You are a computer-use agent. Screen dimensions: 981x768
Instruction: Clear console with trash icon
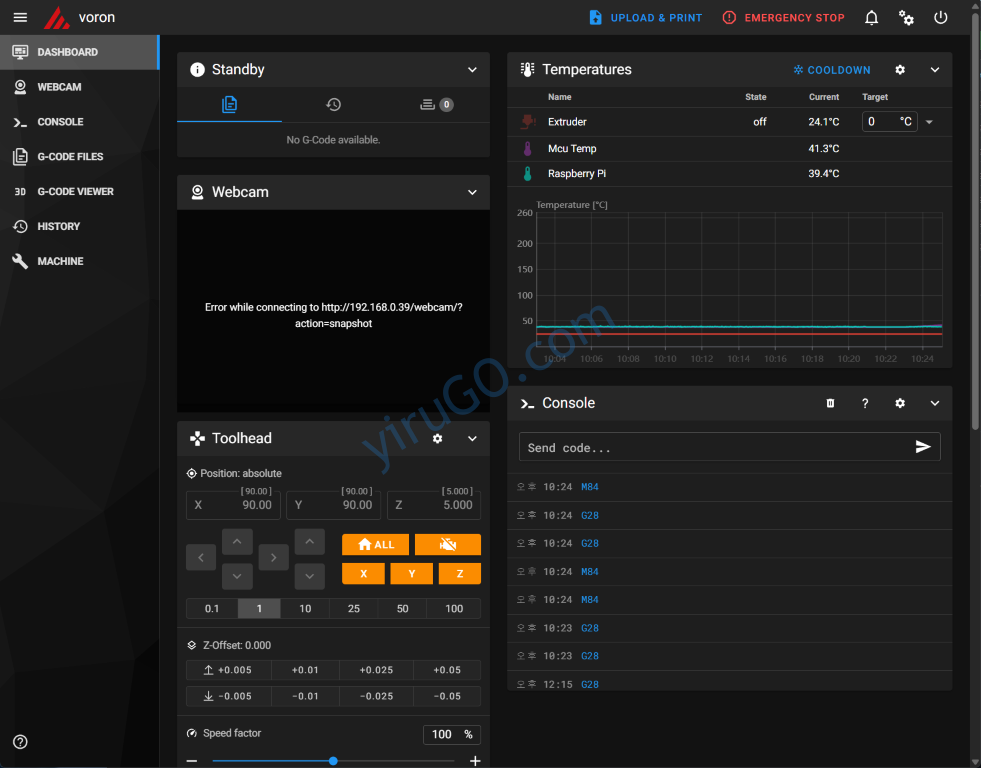830,403
